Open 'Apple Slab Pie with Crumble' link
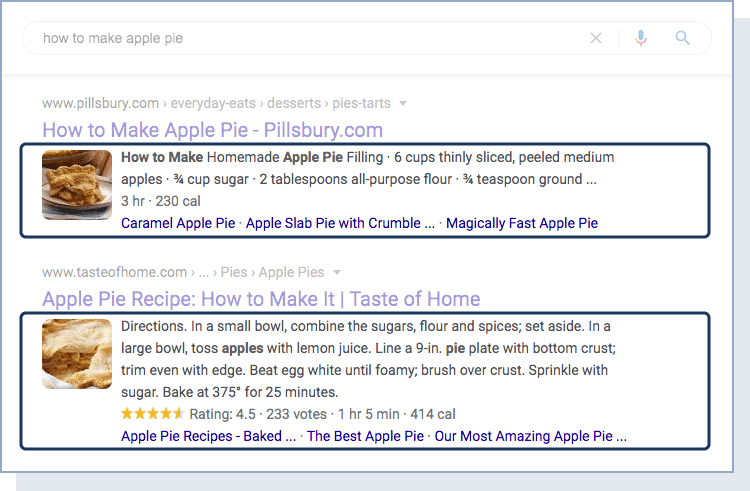Screen dimensions: 750x491 340,223
